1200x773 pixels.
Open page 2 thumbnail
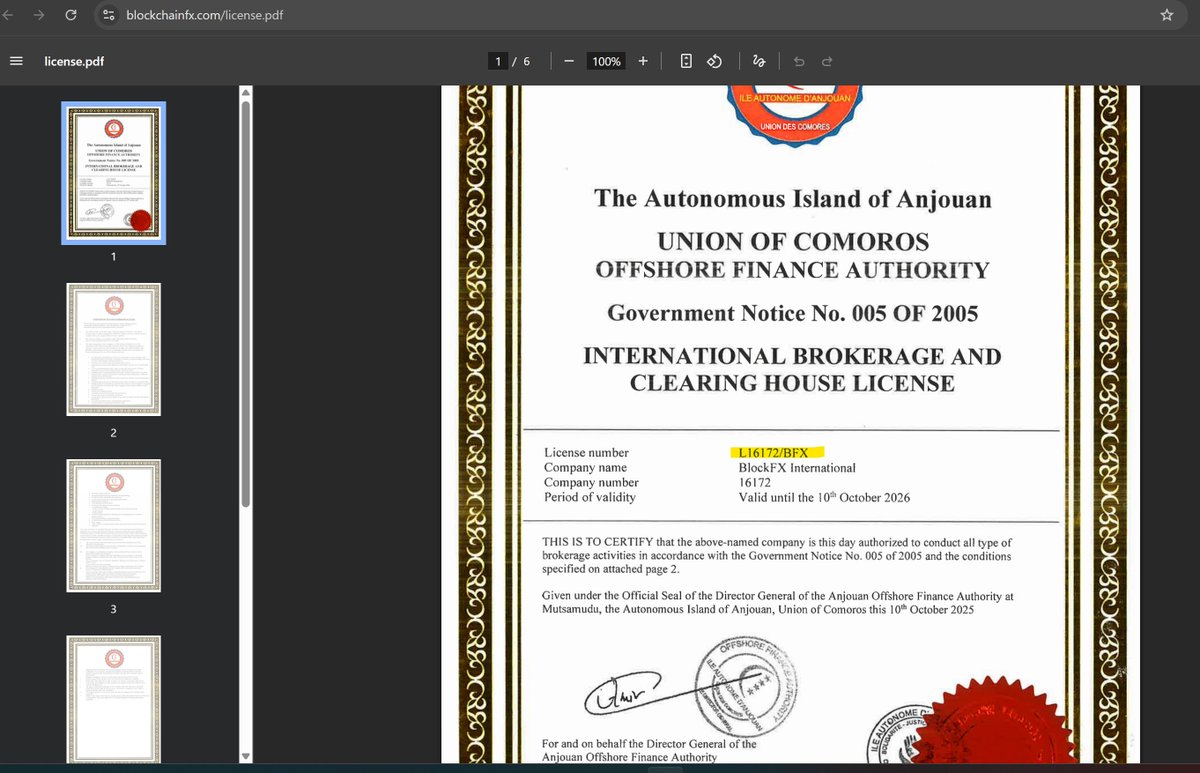tap(114, 350)
